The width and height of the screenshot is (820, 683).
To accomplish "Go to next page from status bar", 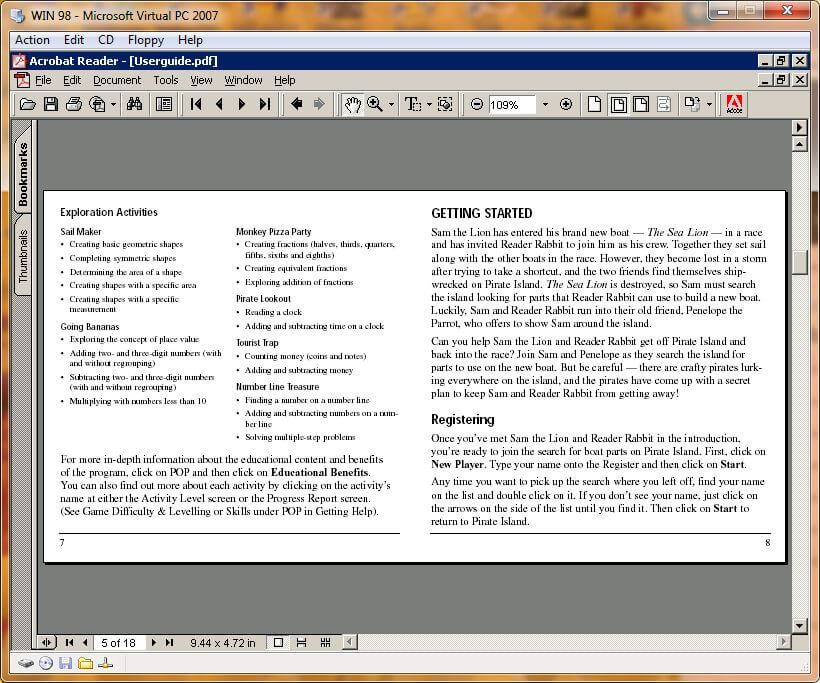I will [153, 642].
